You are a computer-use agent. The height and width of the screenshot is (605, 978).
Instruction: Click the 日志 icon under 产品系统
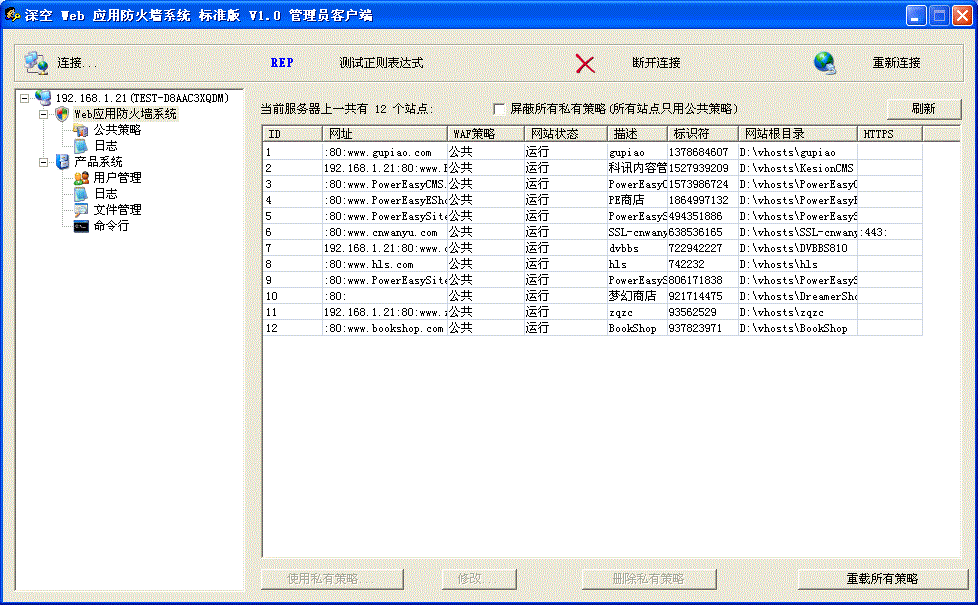click(81, 194)
